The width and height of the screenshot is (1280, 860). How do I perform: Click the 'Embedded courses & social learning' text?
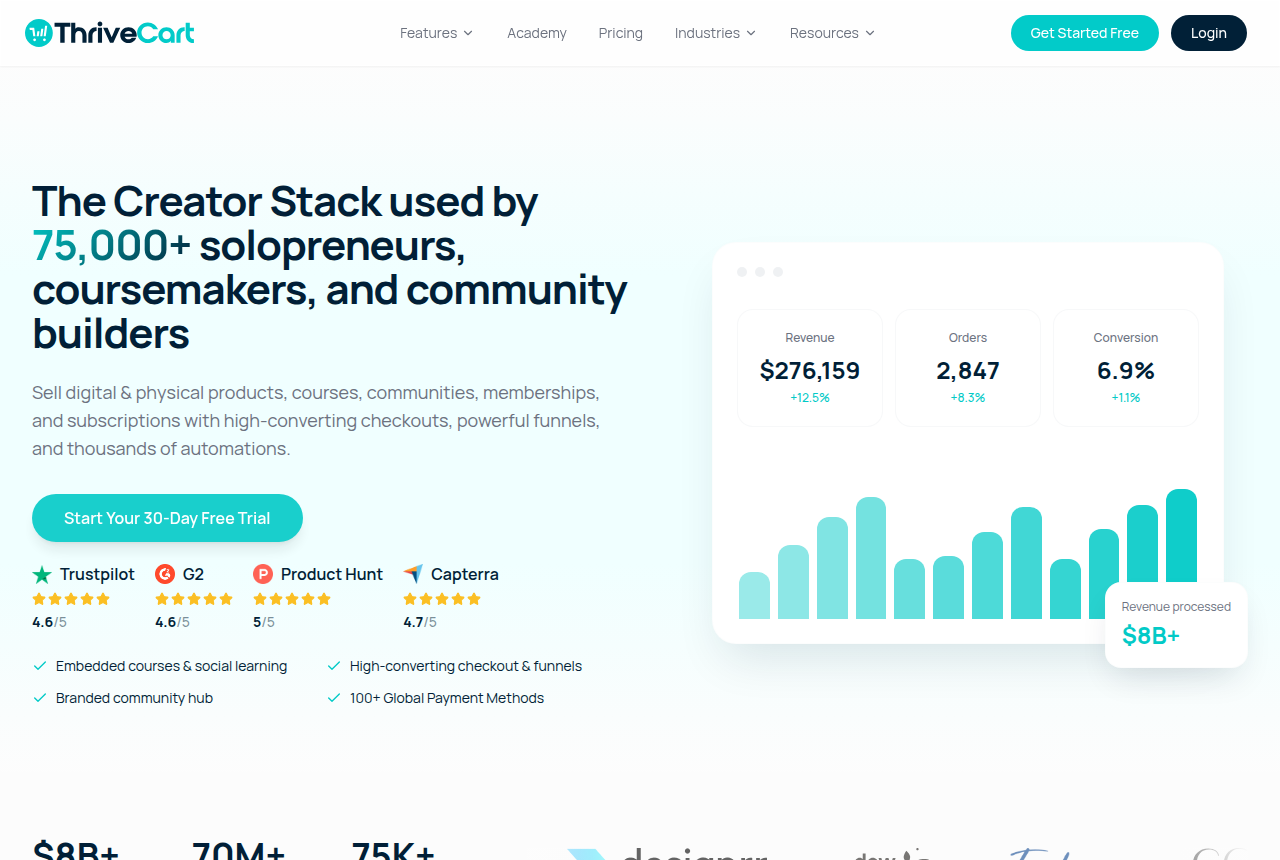[x=171, y=666]
